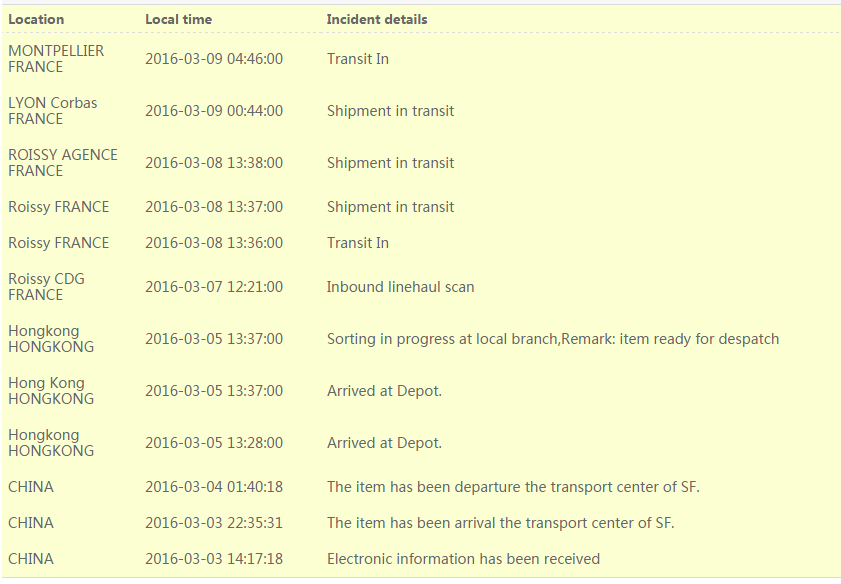Image resolution: width=841 pixels, height=584 pixels.
Task: Click the Location column header
Action: 36,19
